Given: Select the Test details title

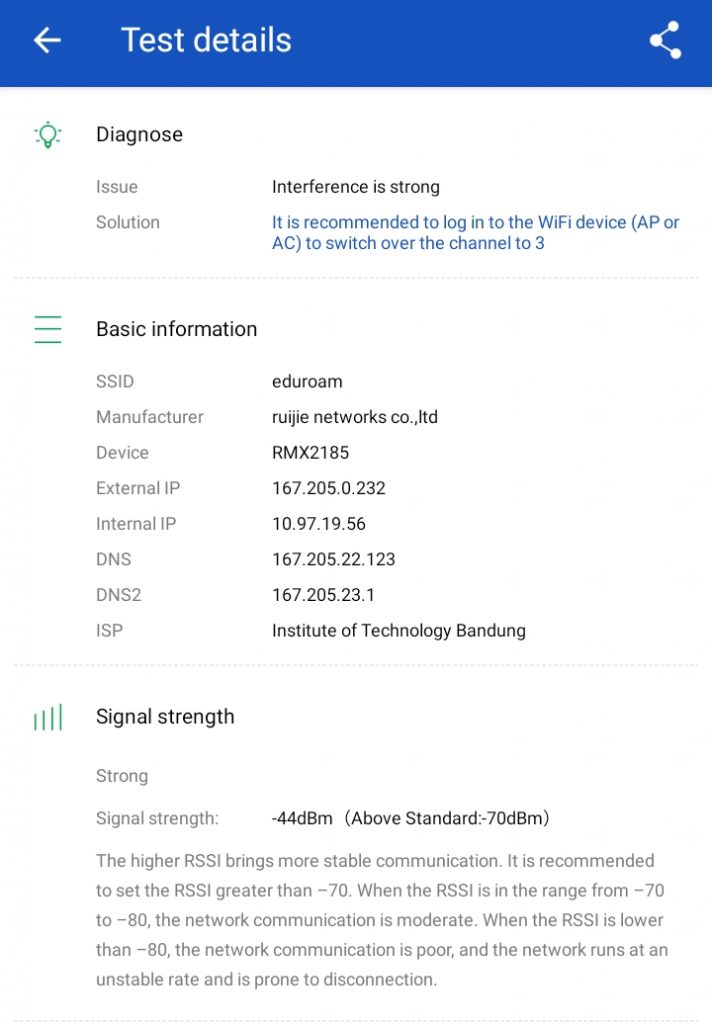Looking at the screenshot, I should point(206,40).
